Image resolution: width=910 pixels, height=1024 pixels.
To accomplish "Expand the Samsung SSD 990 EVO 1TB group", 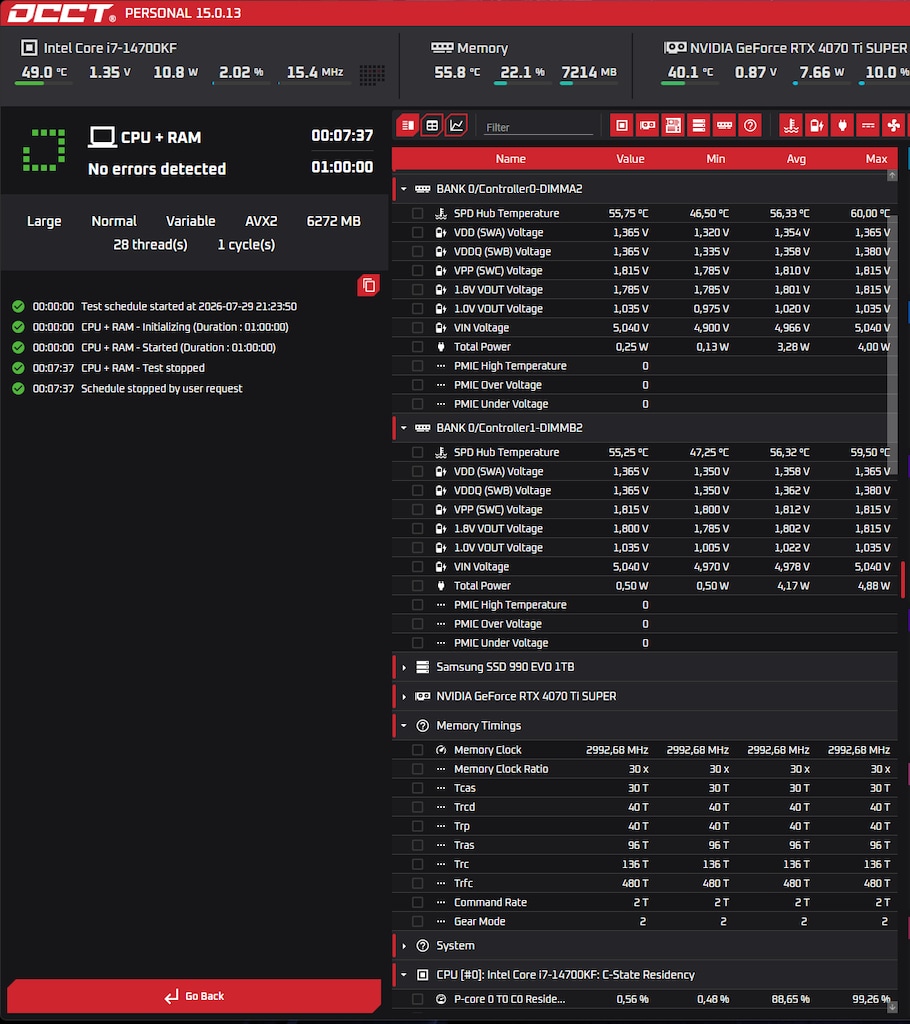I will 404,667.
